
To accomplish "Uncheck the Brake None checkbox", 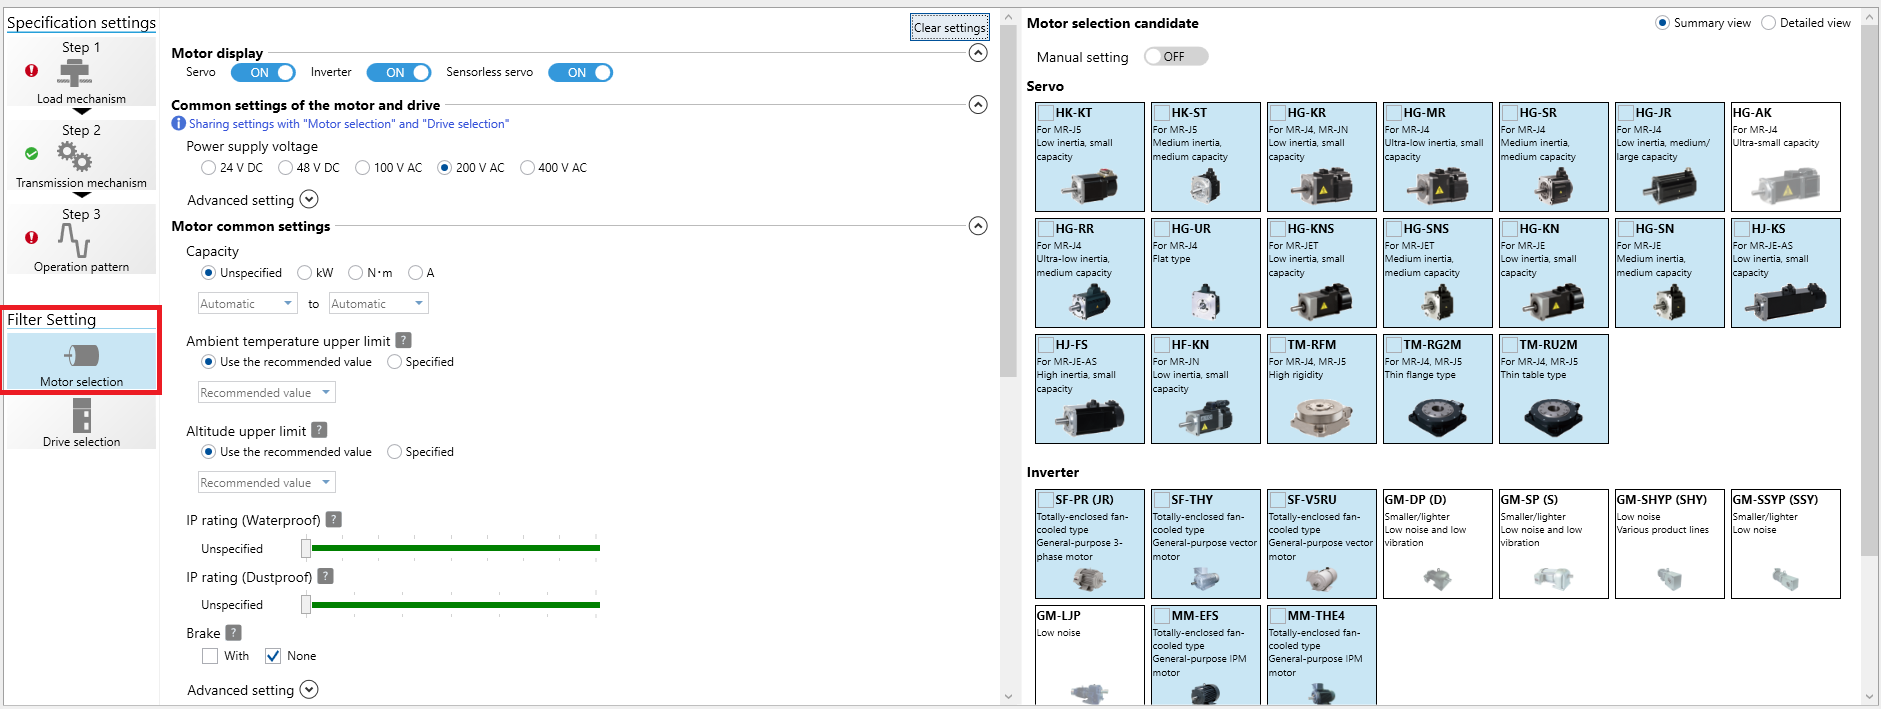I will (x=273, y=656).
